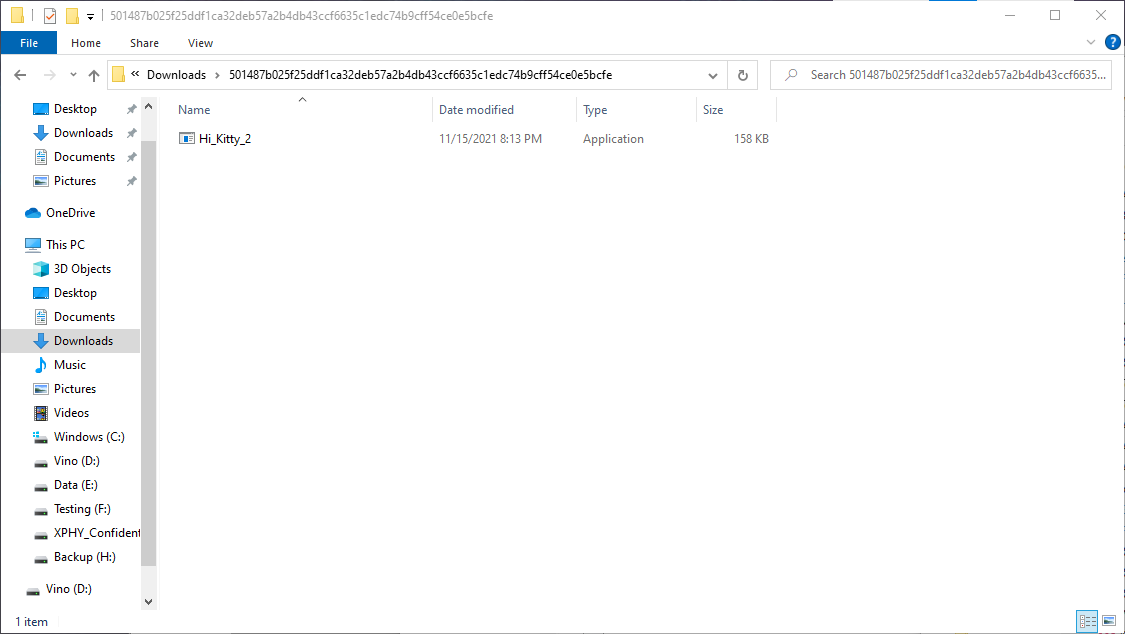Open the Help question mark icon

tap(1112, 43)
